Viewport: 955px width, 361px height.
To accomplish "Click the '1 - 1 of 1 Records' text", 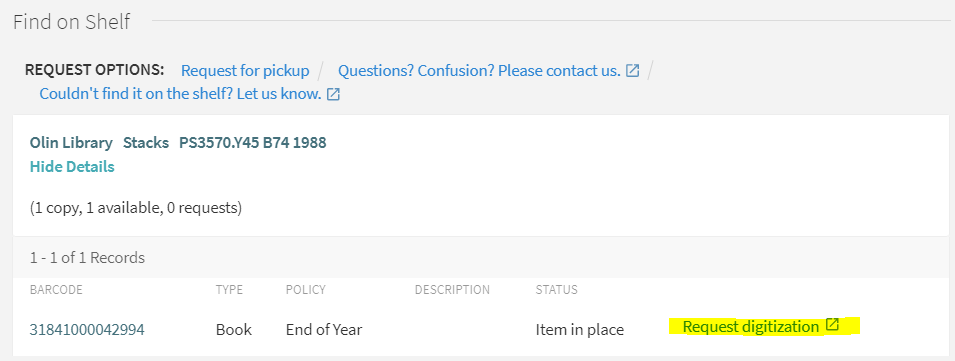I will coord(87,258).
